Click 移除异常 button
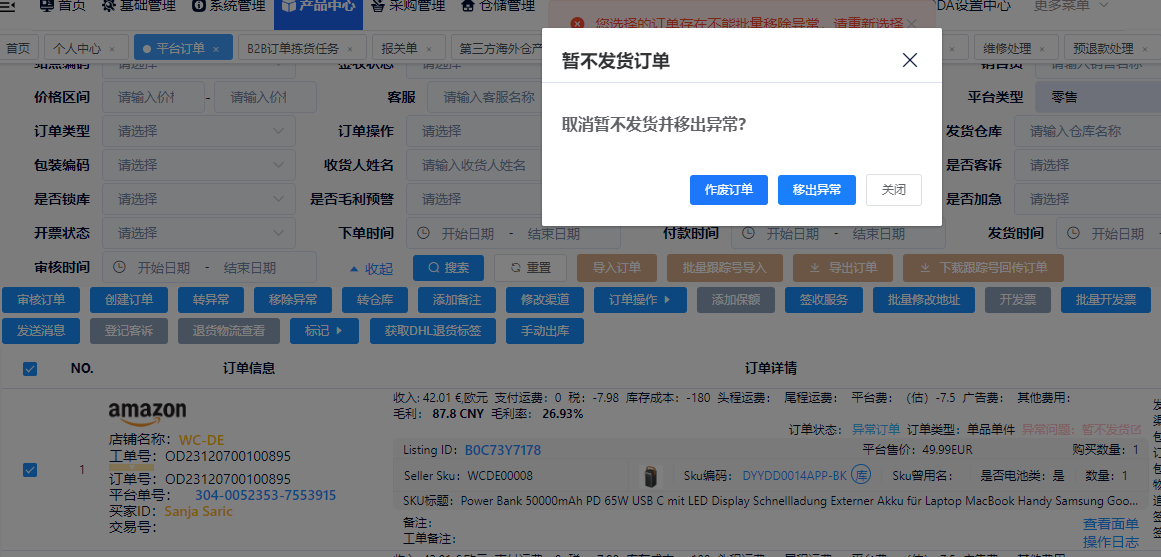The width and height of the screenshot is (1161, 557). pos(293,300)
